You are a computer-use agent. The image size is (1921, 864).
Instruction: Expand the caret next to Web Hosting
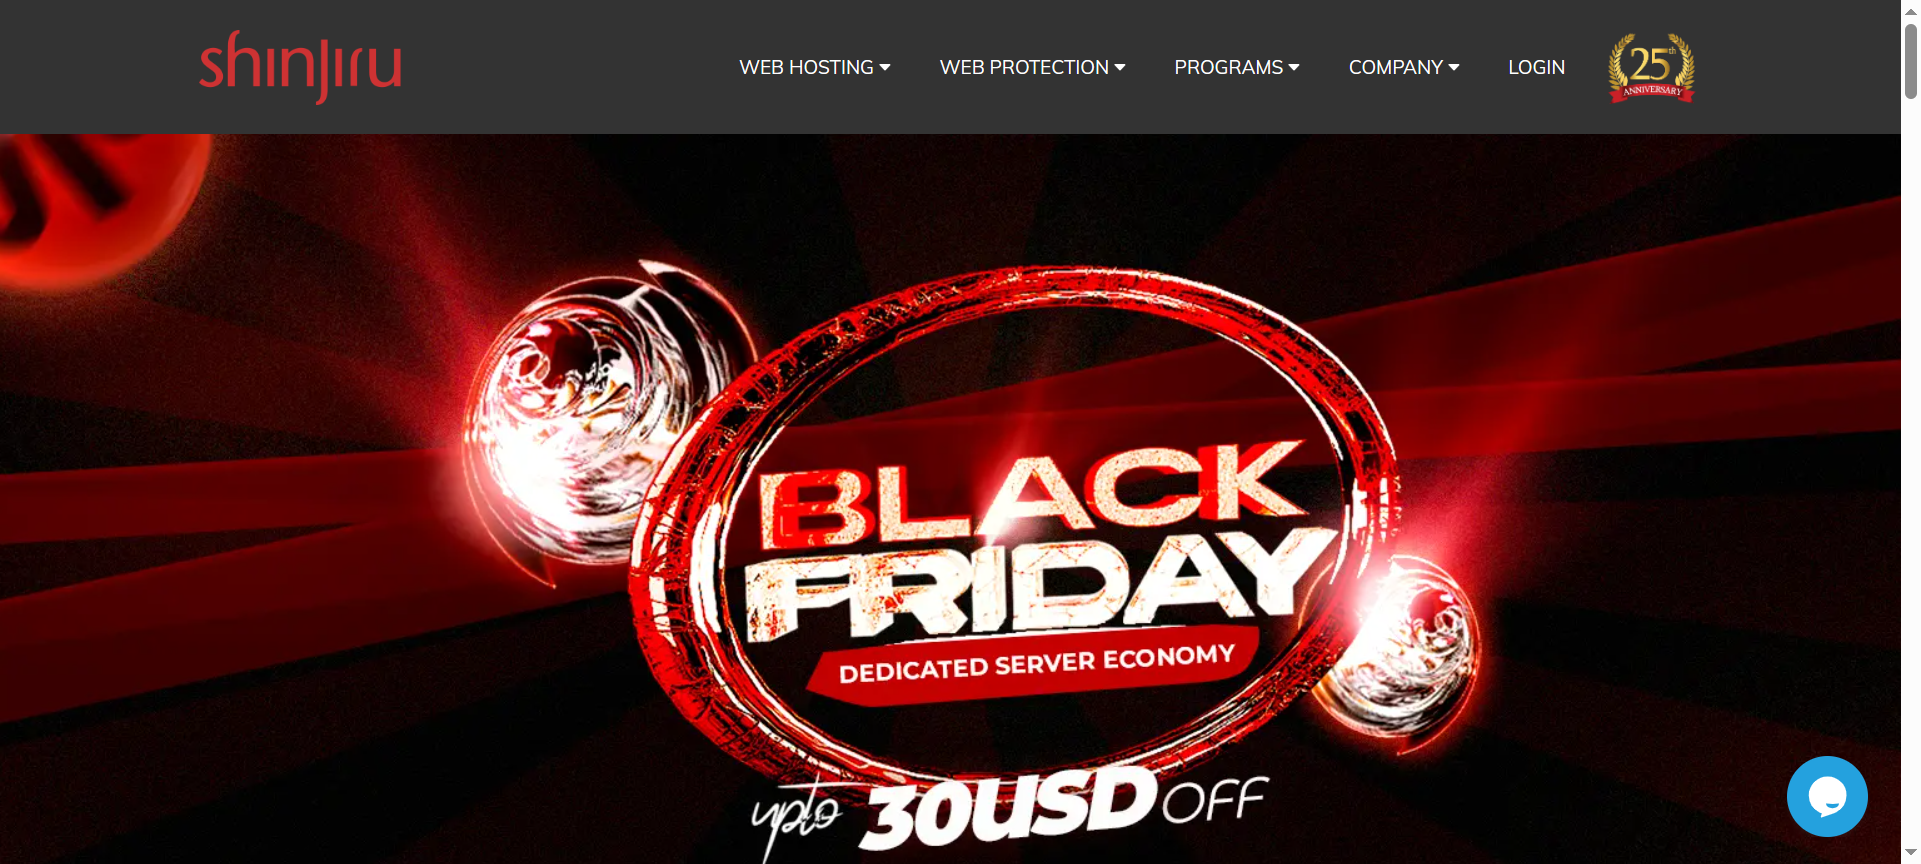pyautogui.click(x=885, y=67)
